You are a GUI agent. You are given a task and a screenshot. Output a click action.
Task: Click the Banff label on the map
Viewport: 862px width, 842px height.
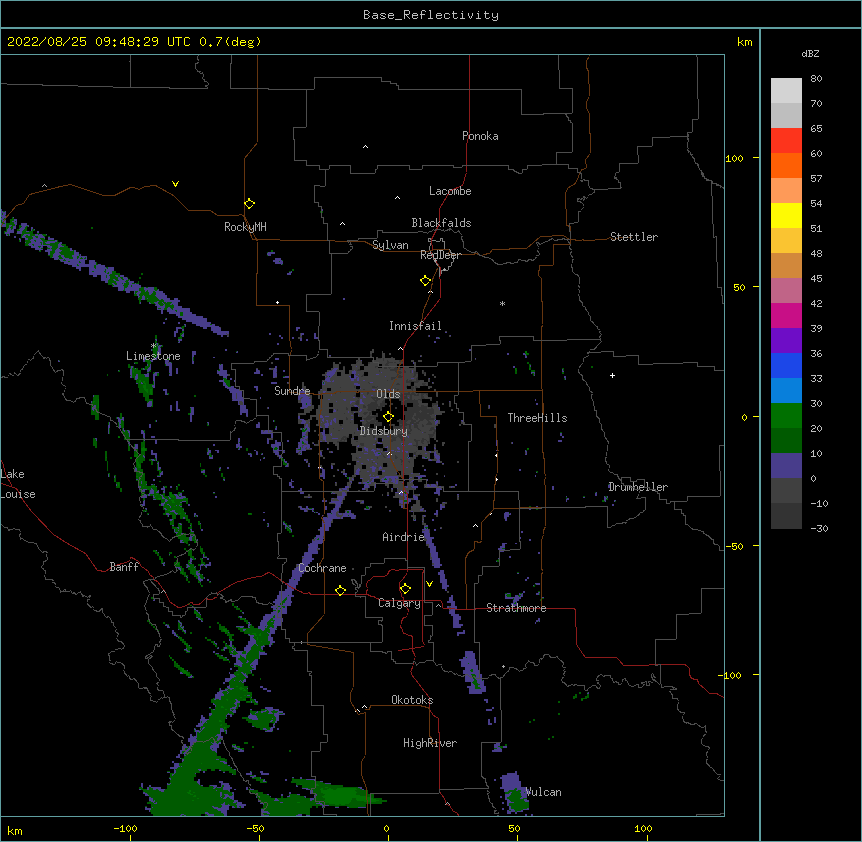[124, 567]
